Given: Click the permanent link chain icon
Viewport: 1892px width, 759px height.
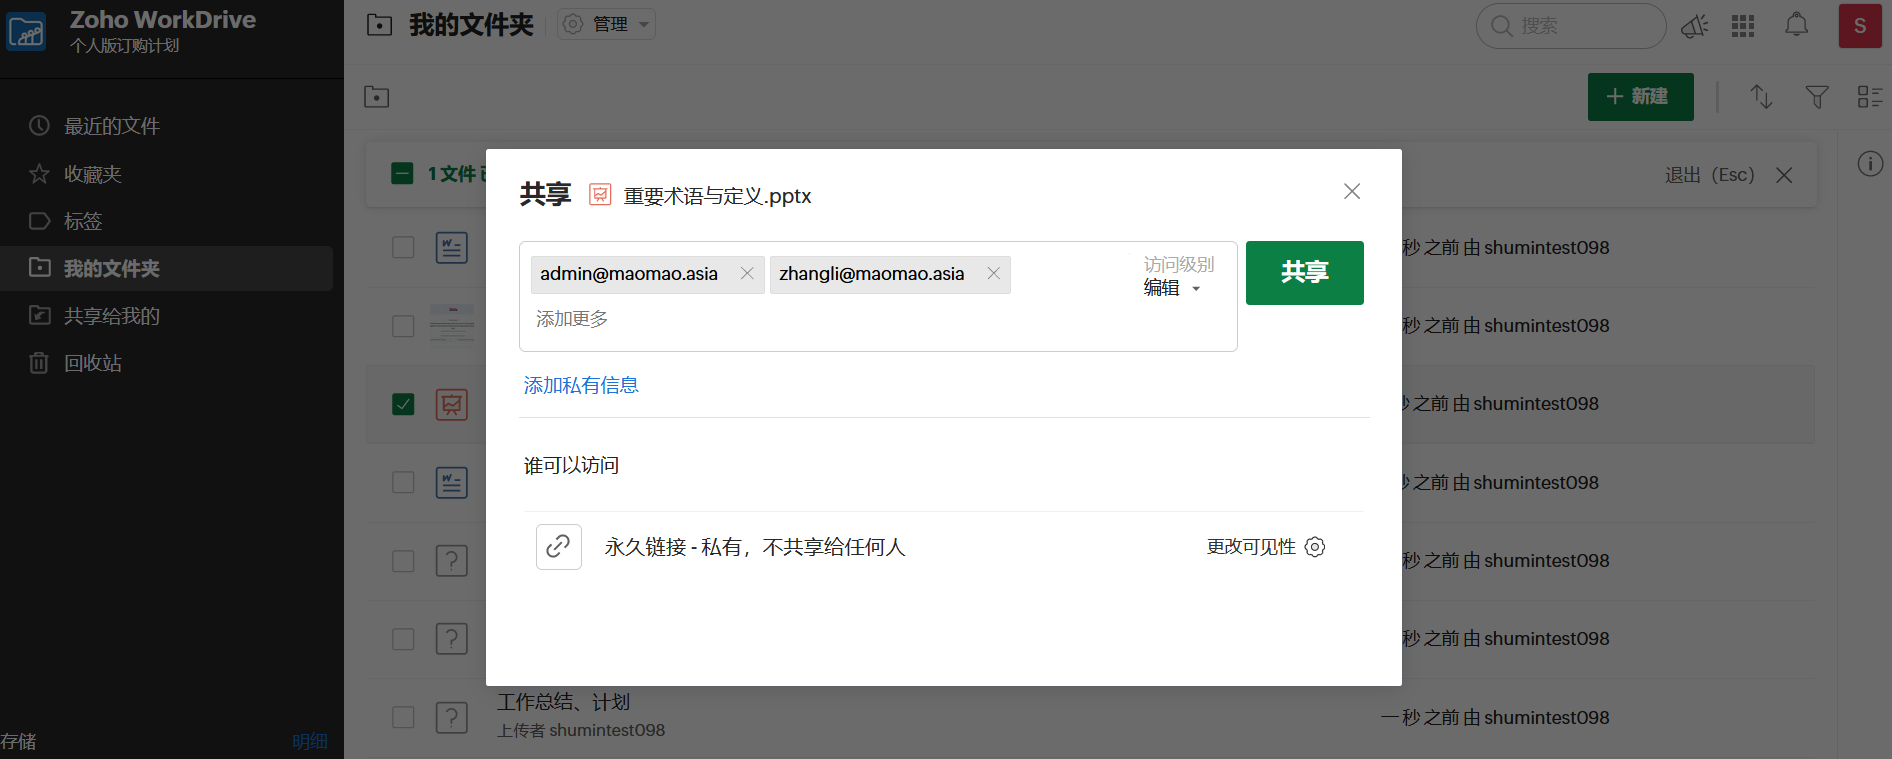Looking at the screenshot, I should pyautogui.click(x=558, y=547).
